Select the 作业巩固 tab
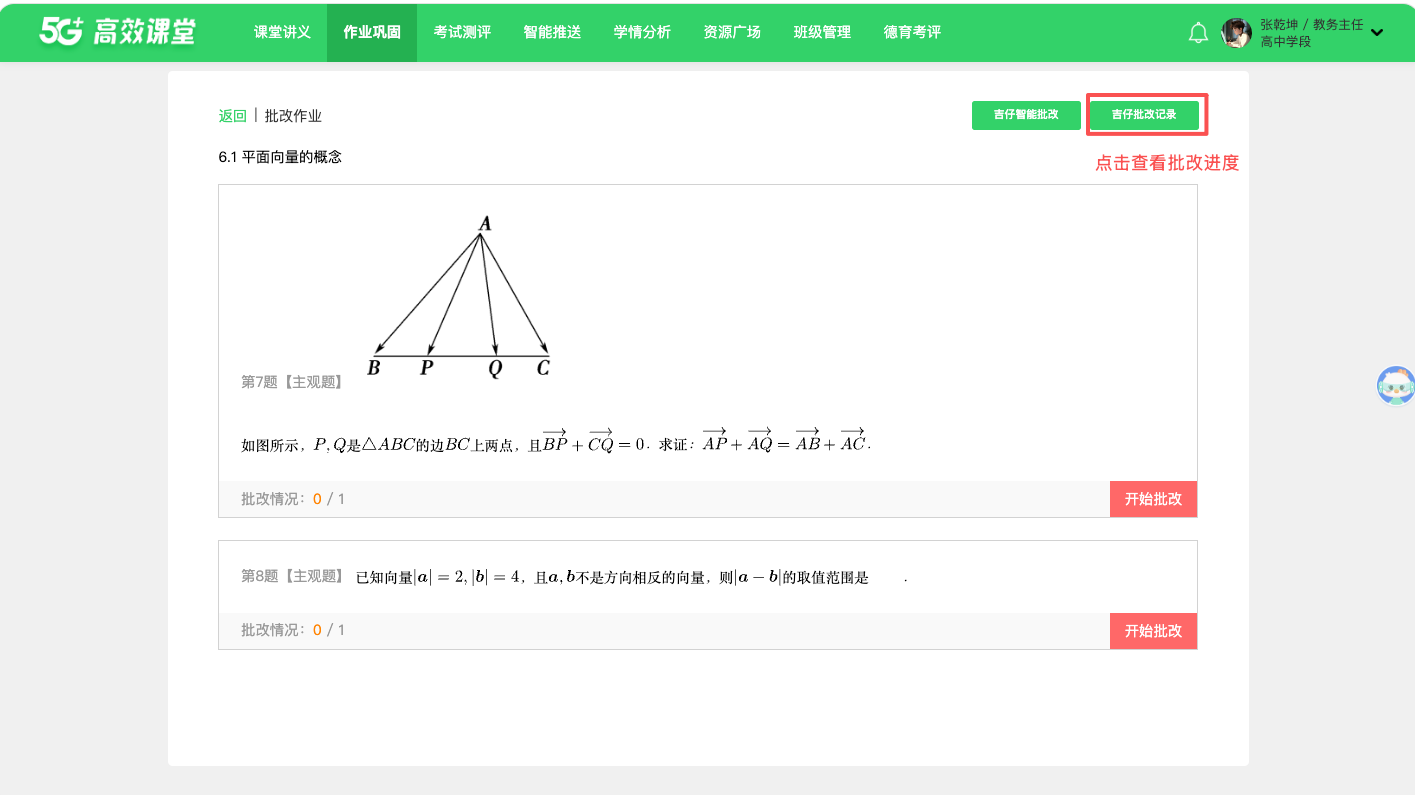The image size is (1415, 795). [372, 32]
